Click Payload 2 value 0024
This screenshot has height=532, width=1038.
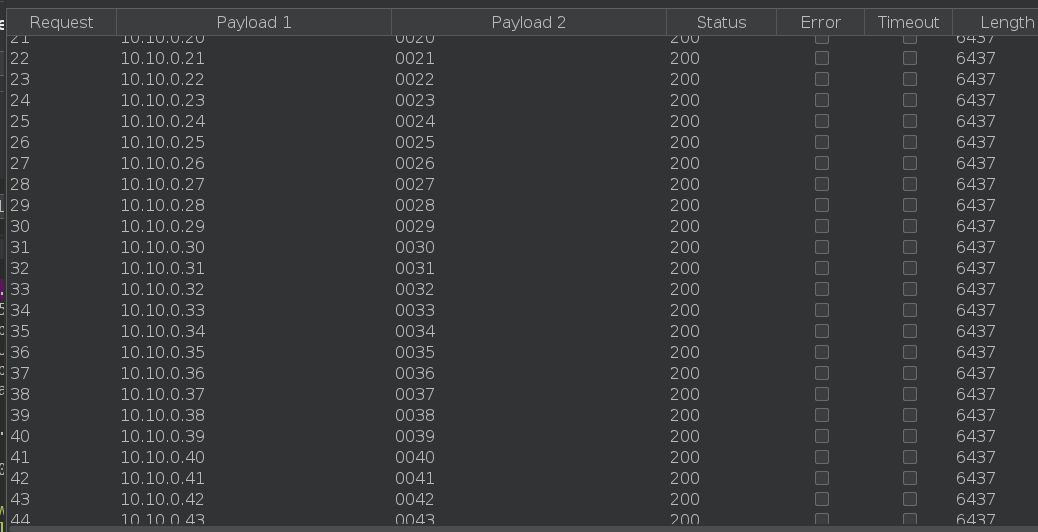click(414, 121)
